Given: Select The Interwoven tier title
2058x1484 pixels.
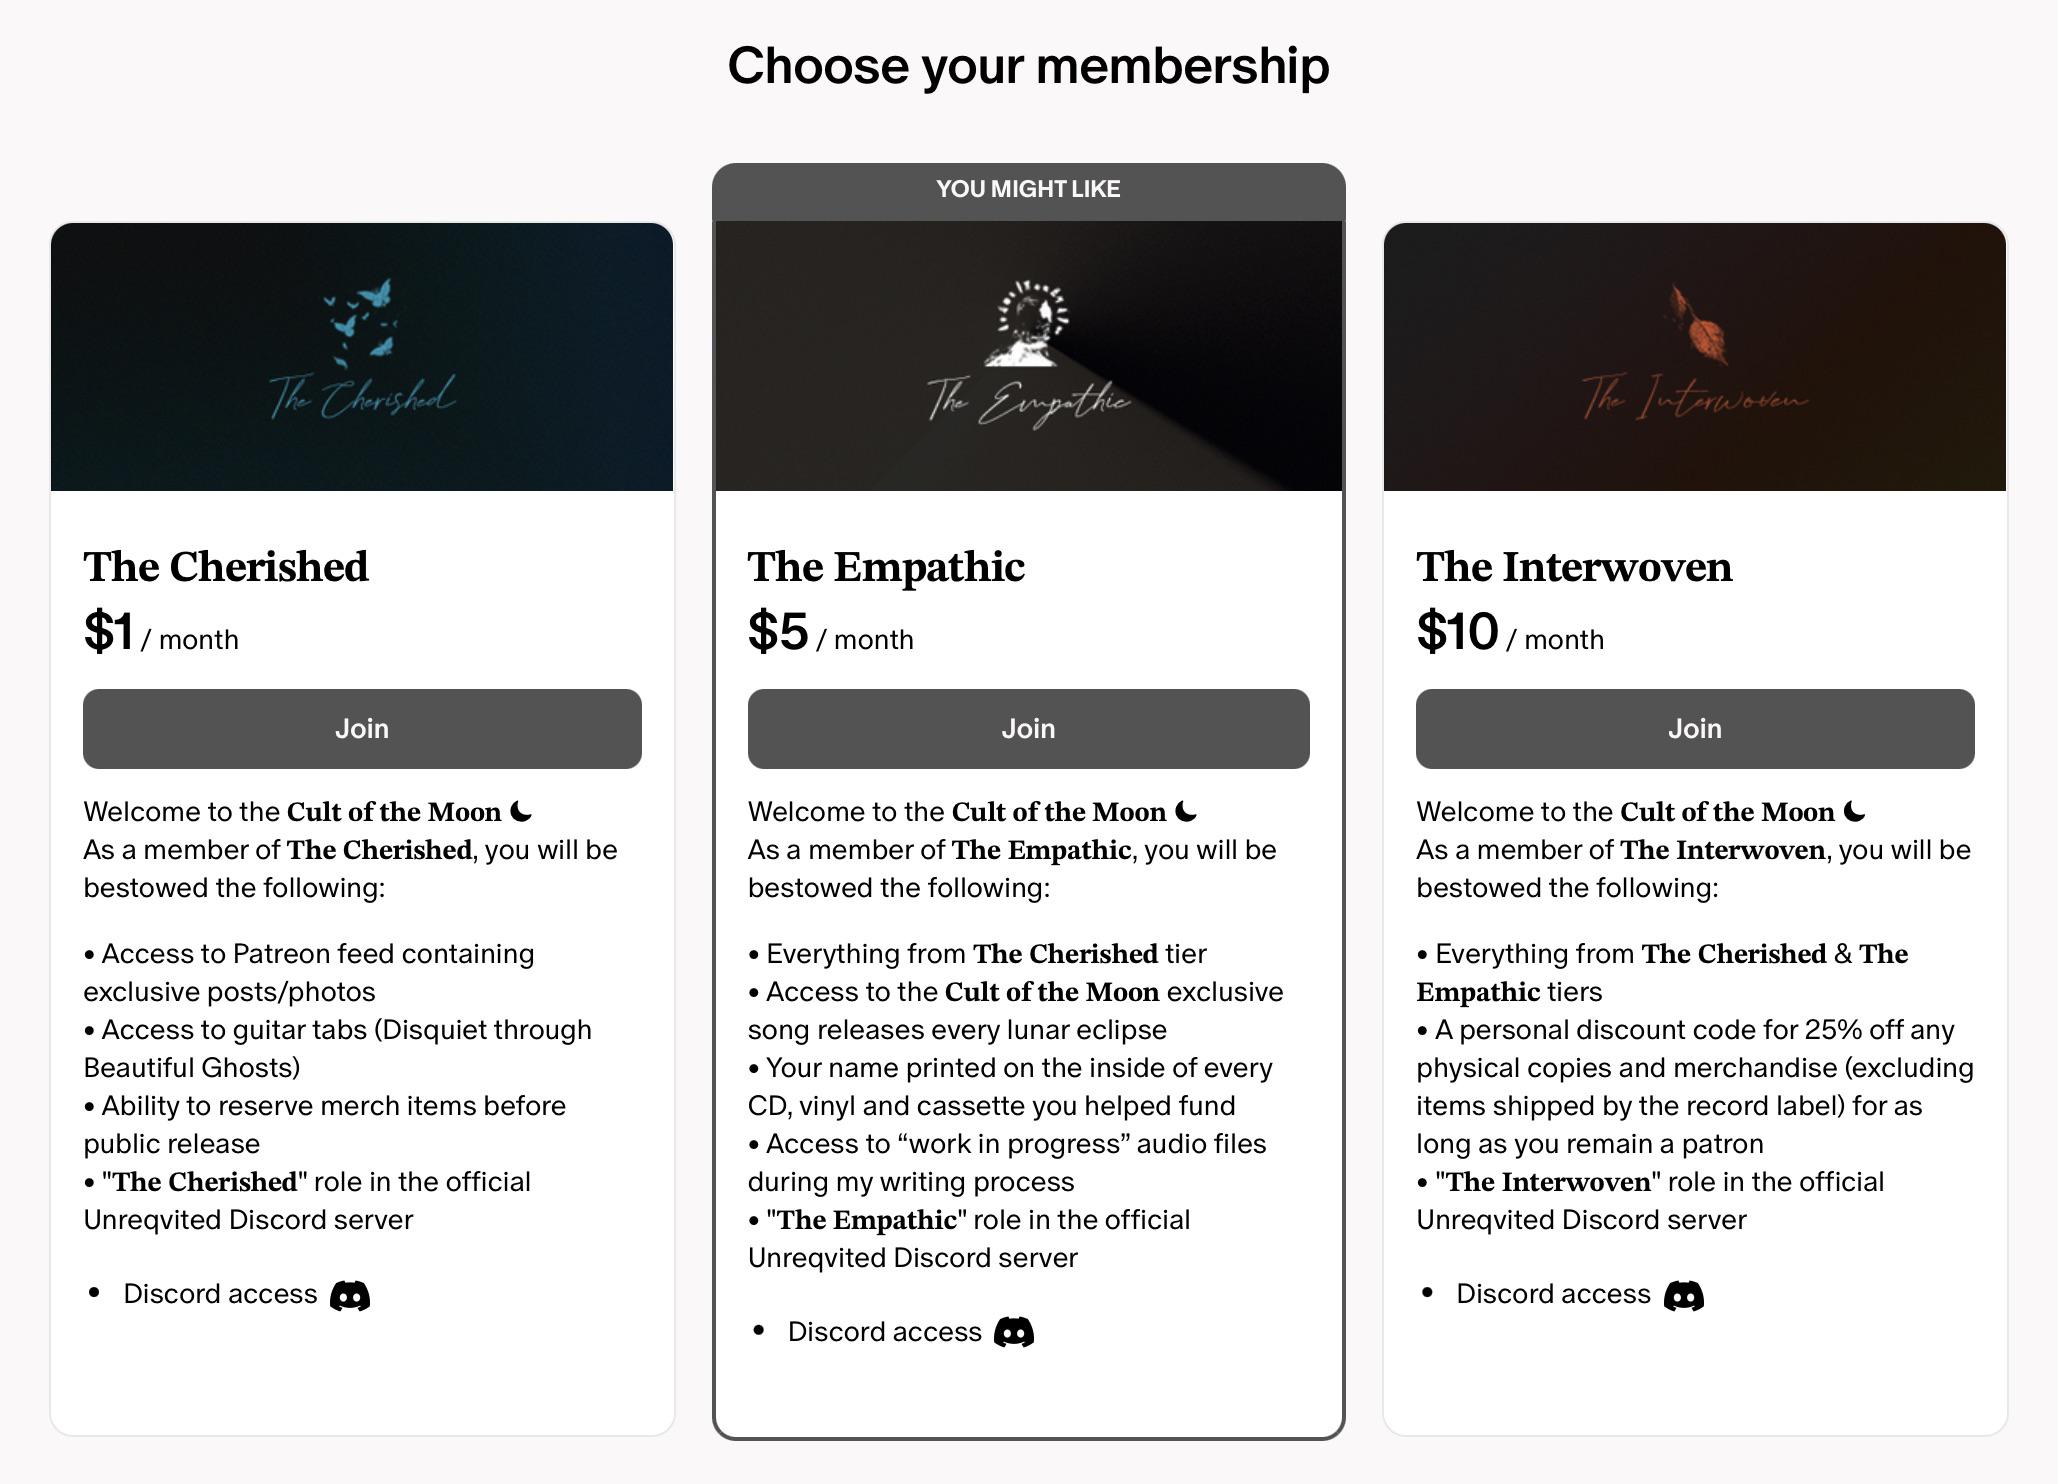Looking at the screenshot, I should click(x=1574, y=566).
